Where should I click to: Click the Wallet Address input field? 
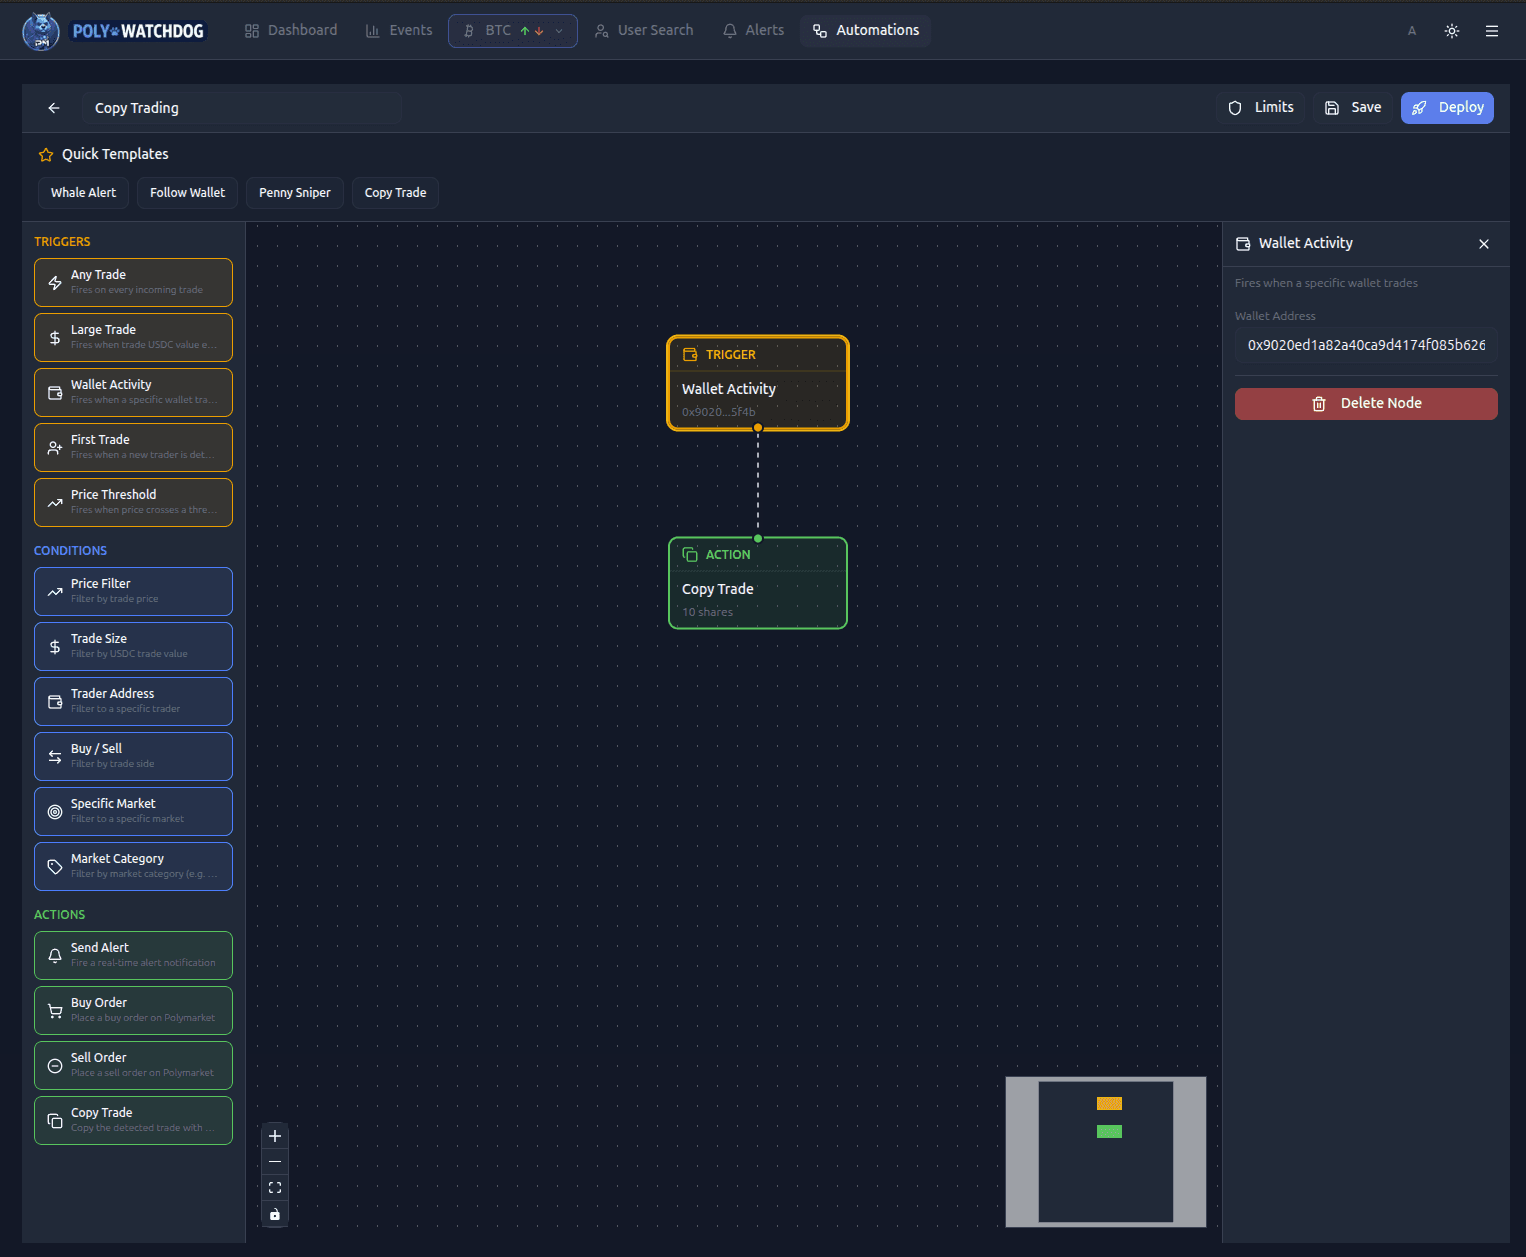[1366, 345]
